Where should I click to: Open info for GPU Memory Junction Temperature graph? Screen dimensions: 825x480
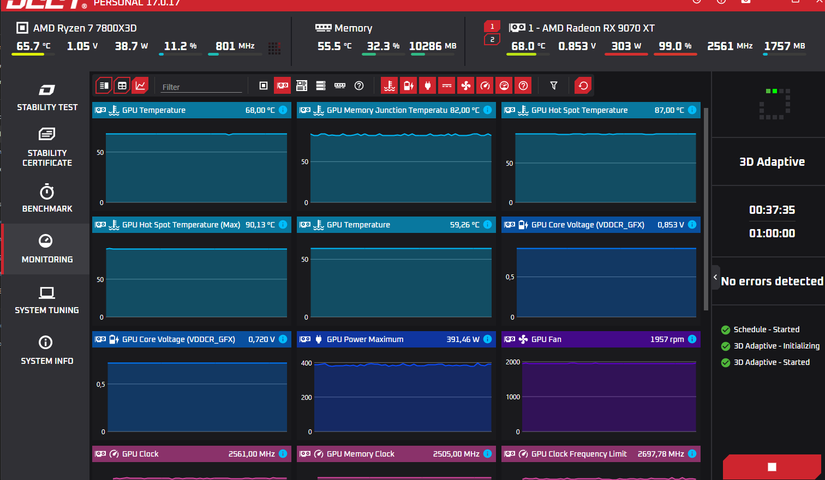click(488, 110)
